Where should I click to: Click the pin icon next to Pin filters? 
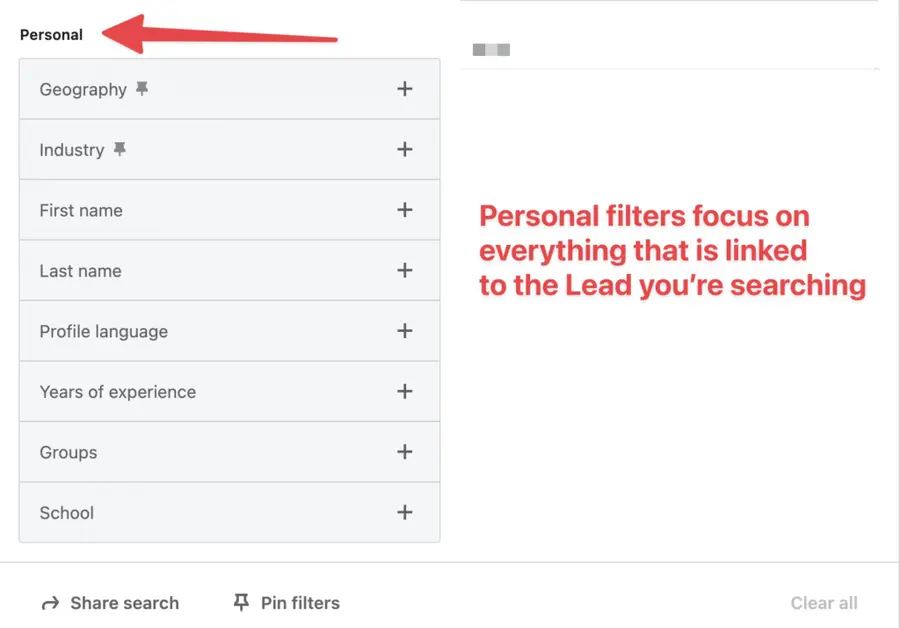click(x=240, y=602)
